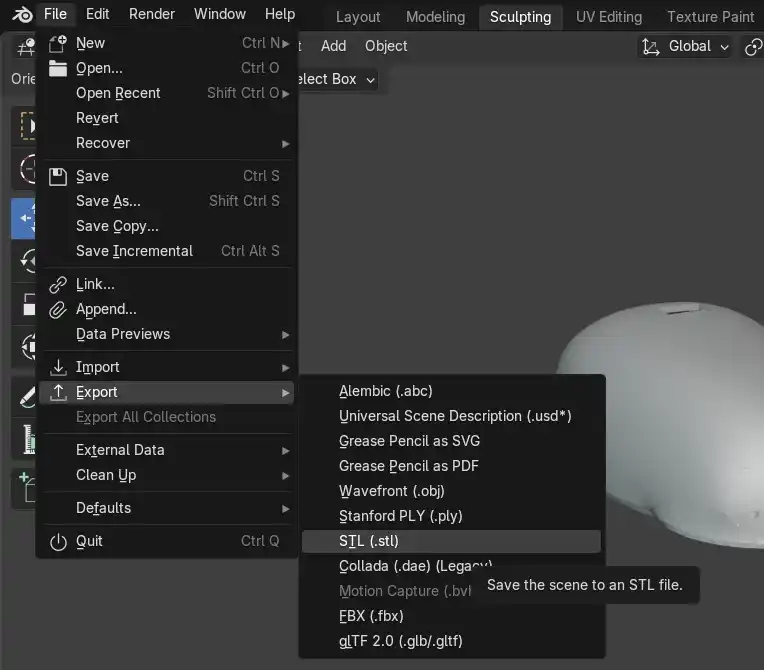Expand the Clean Up submenu
Image resolution: width=764 pixels, height=670 pixels.
pos(166,475)
